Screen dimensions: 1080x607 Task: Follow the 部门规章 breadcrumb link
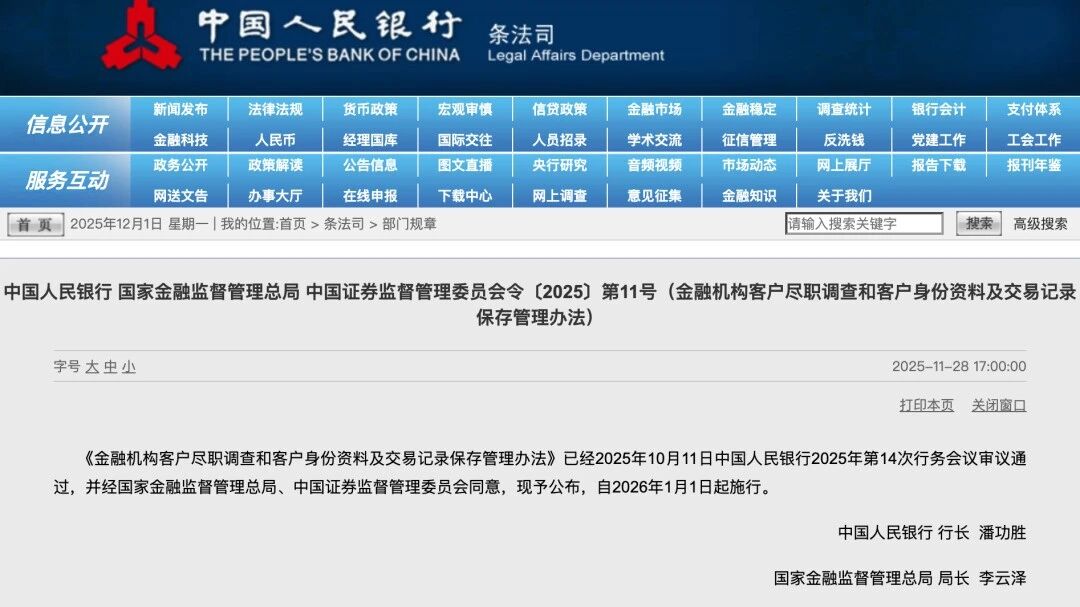click(x=409, y=224)
